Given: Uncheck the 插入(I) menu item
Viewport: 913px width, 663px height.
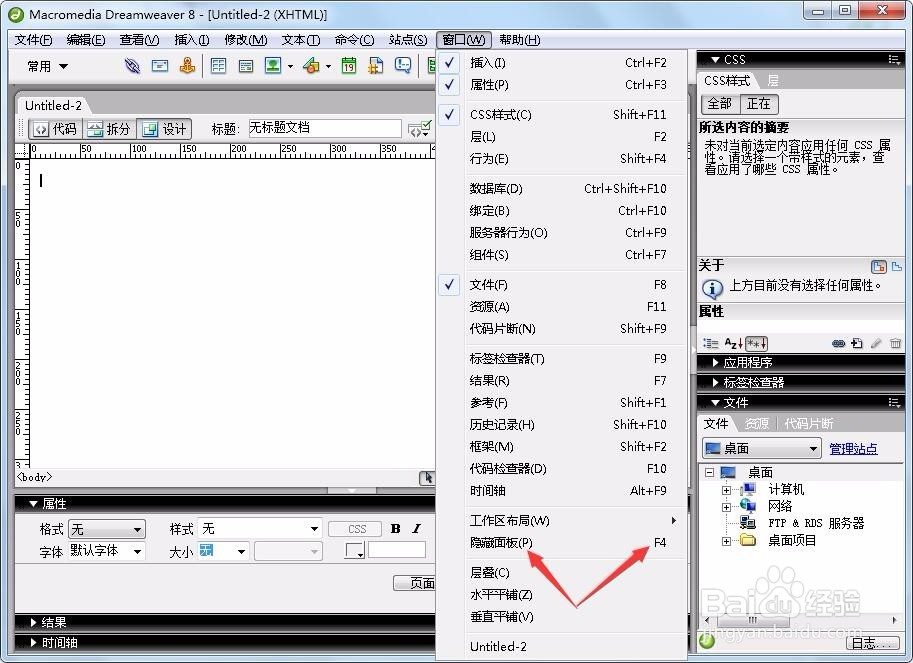Looking at the screenshot, I should pos(561,62).
